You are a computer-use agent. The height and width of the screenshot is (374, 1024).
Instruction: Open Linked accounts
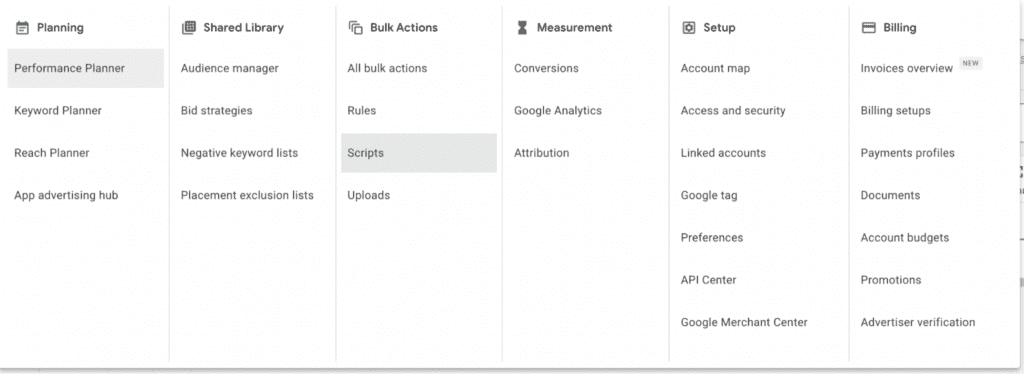(723, 153)
